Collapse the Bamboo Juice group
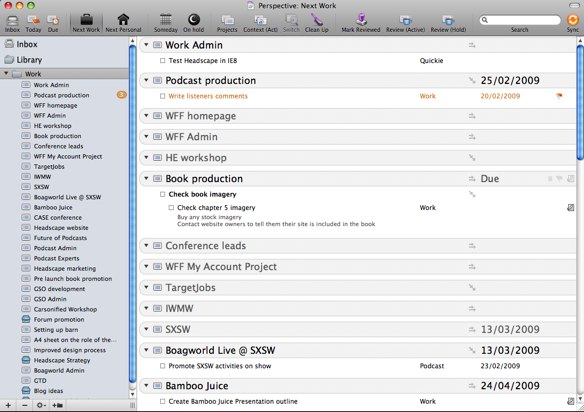The width and height of the screenshot is (584, 412). pyautogui.click(x=146, y=386)
